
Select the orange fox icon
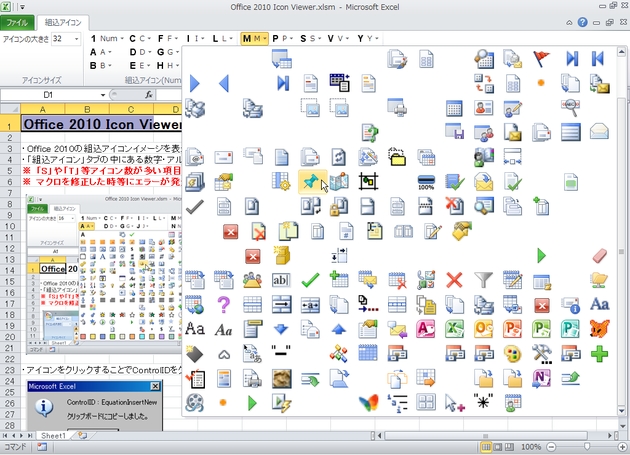pyautogui.click(x=599, y=329)
